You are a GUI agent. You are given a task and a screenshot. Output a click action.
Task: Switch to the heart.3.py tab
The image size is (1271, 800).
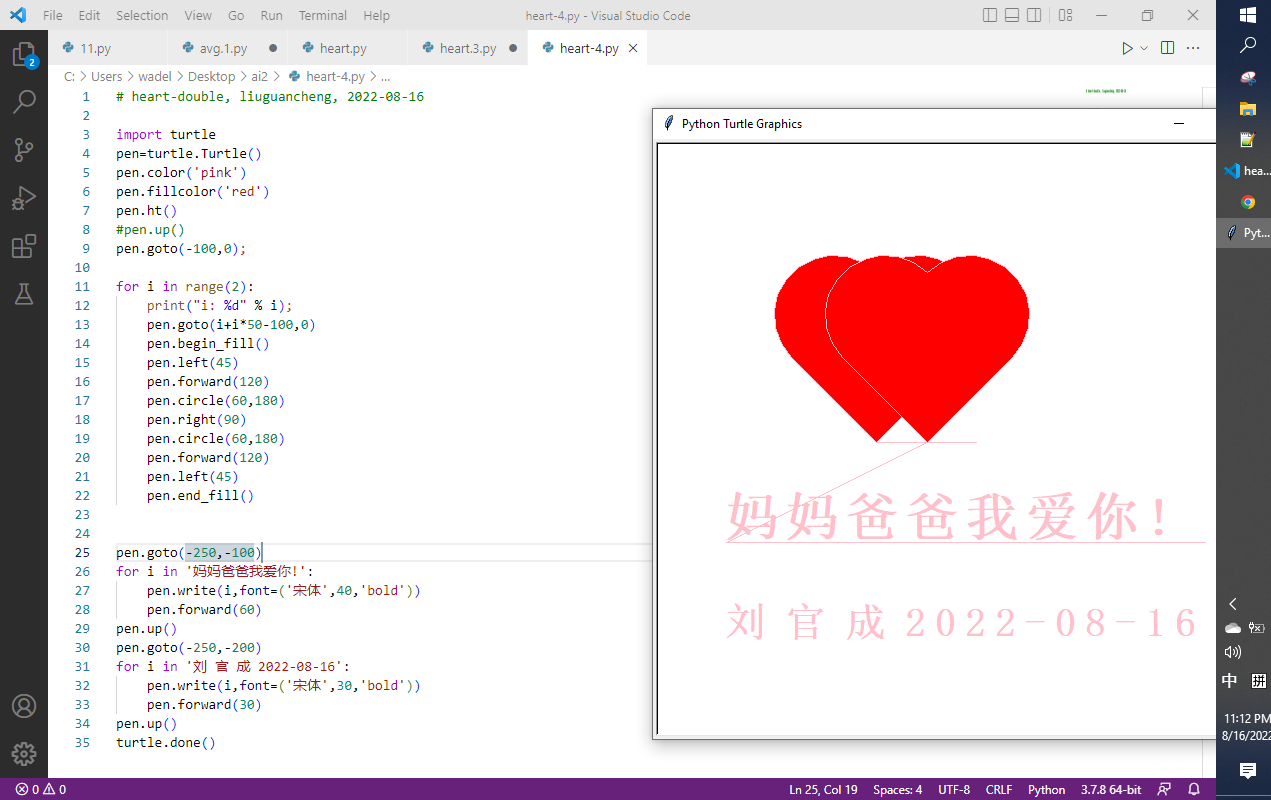click(x=468, y=48)
